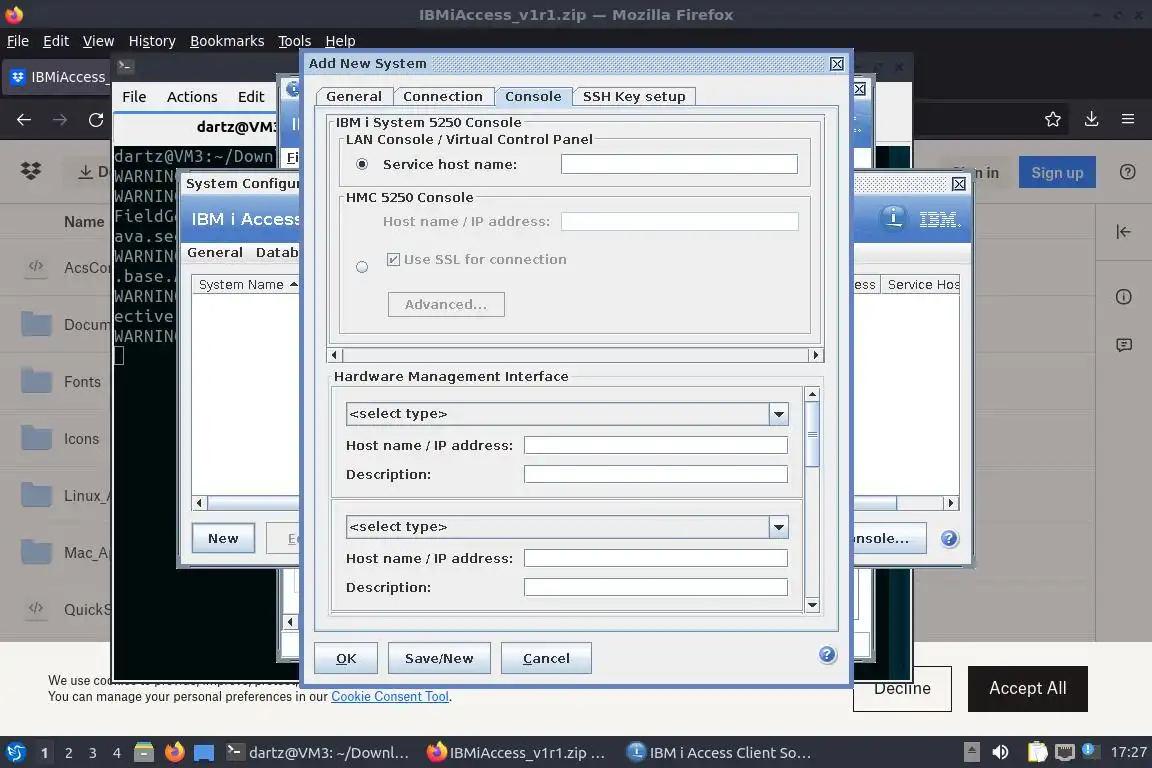Click first Host name / IP address field
Screen dimensions: 1152x768
click(655, 445)
